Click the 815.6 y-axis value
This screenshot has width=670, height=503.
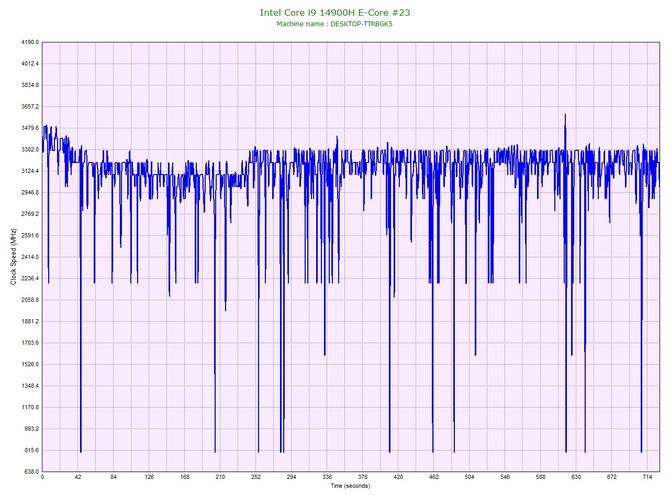(x=31, y=450)
